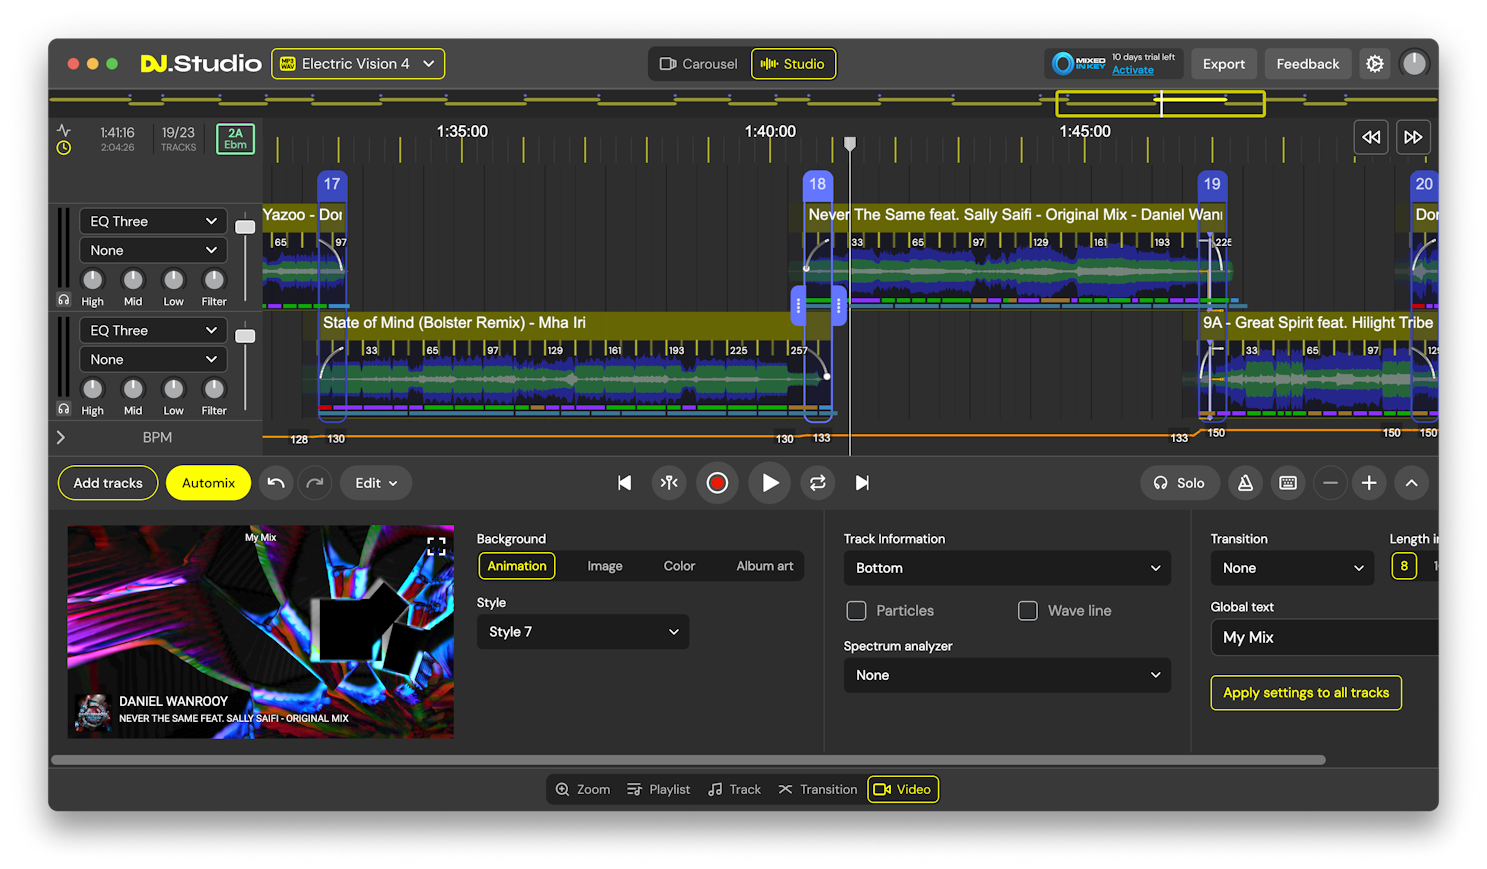Viewport: 1487px width, 869px height.
Task: Rewind the timeline view
Action: (x=1371, y=137)
